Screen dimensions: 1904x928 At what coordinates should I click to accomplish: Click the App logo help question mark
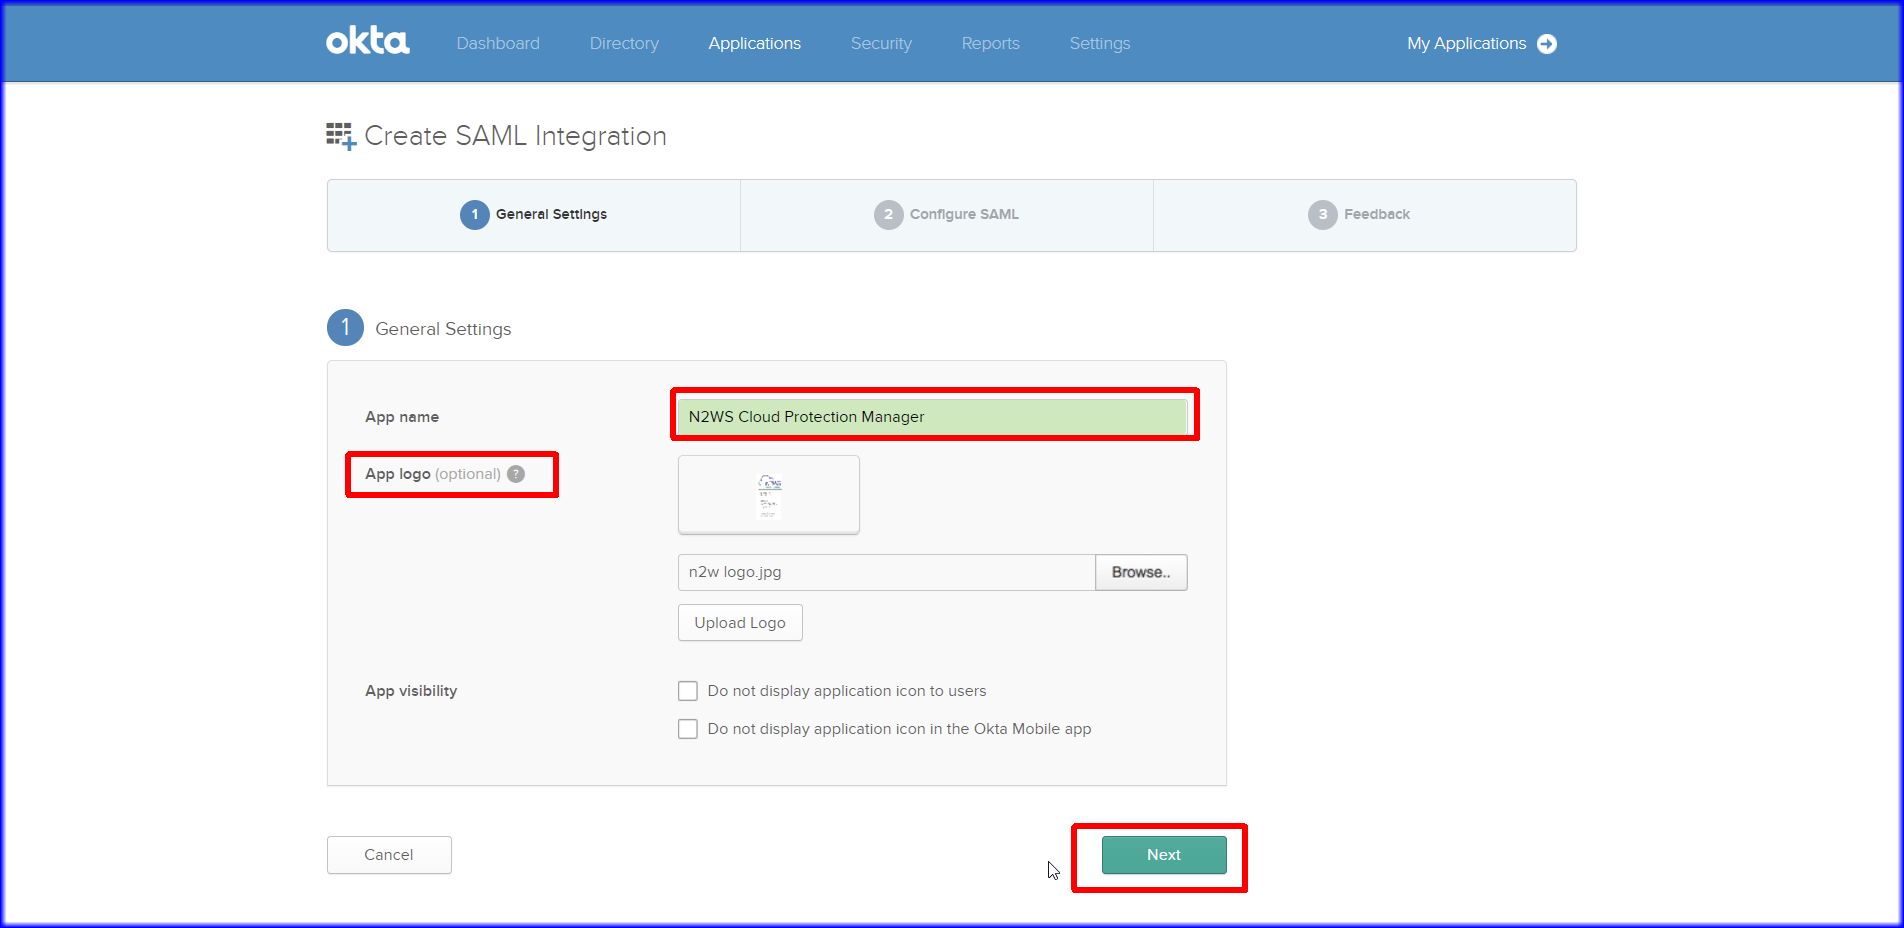click(x=516, y=474)
